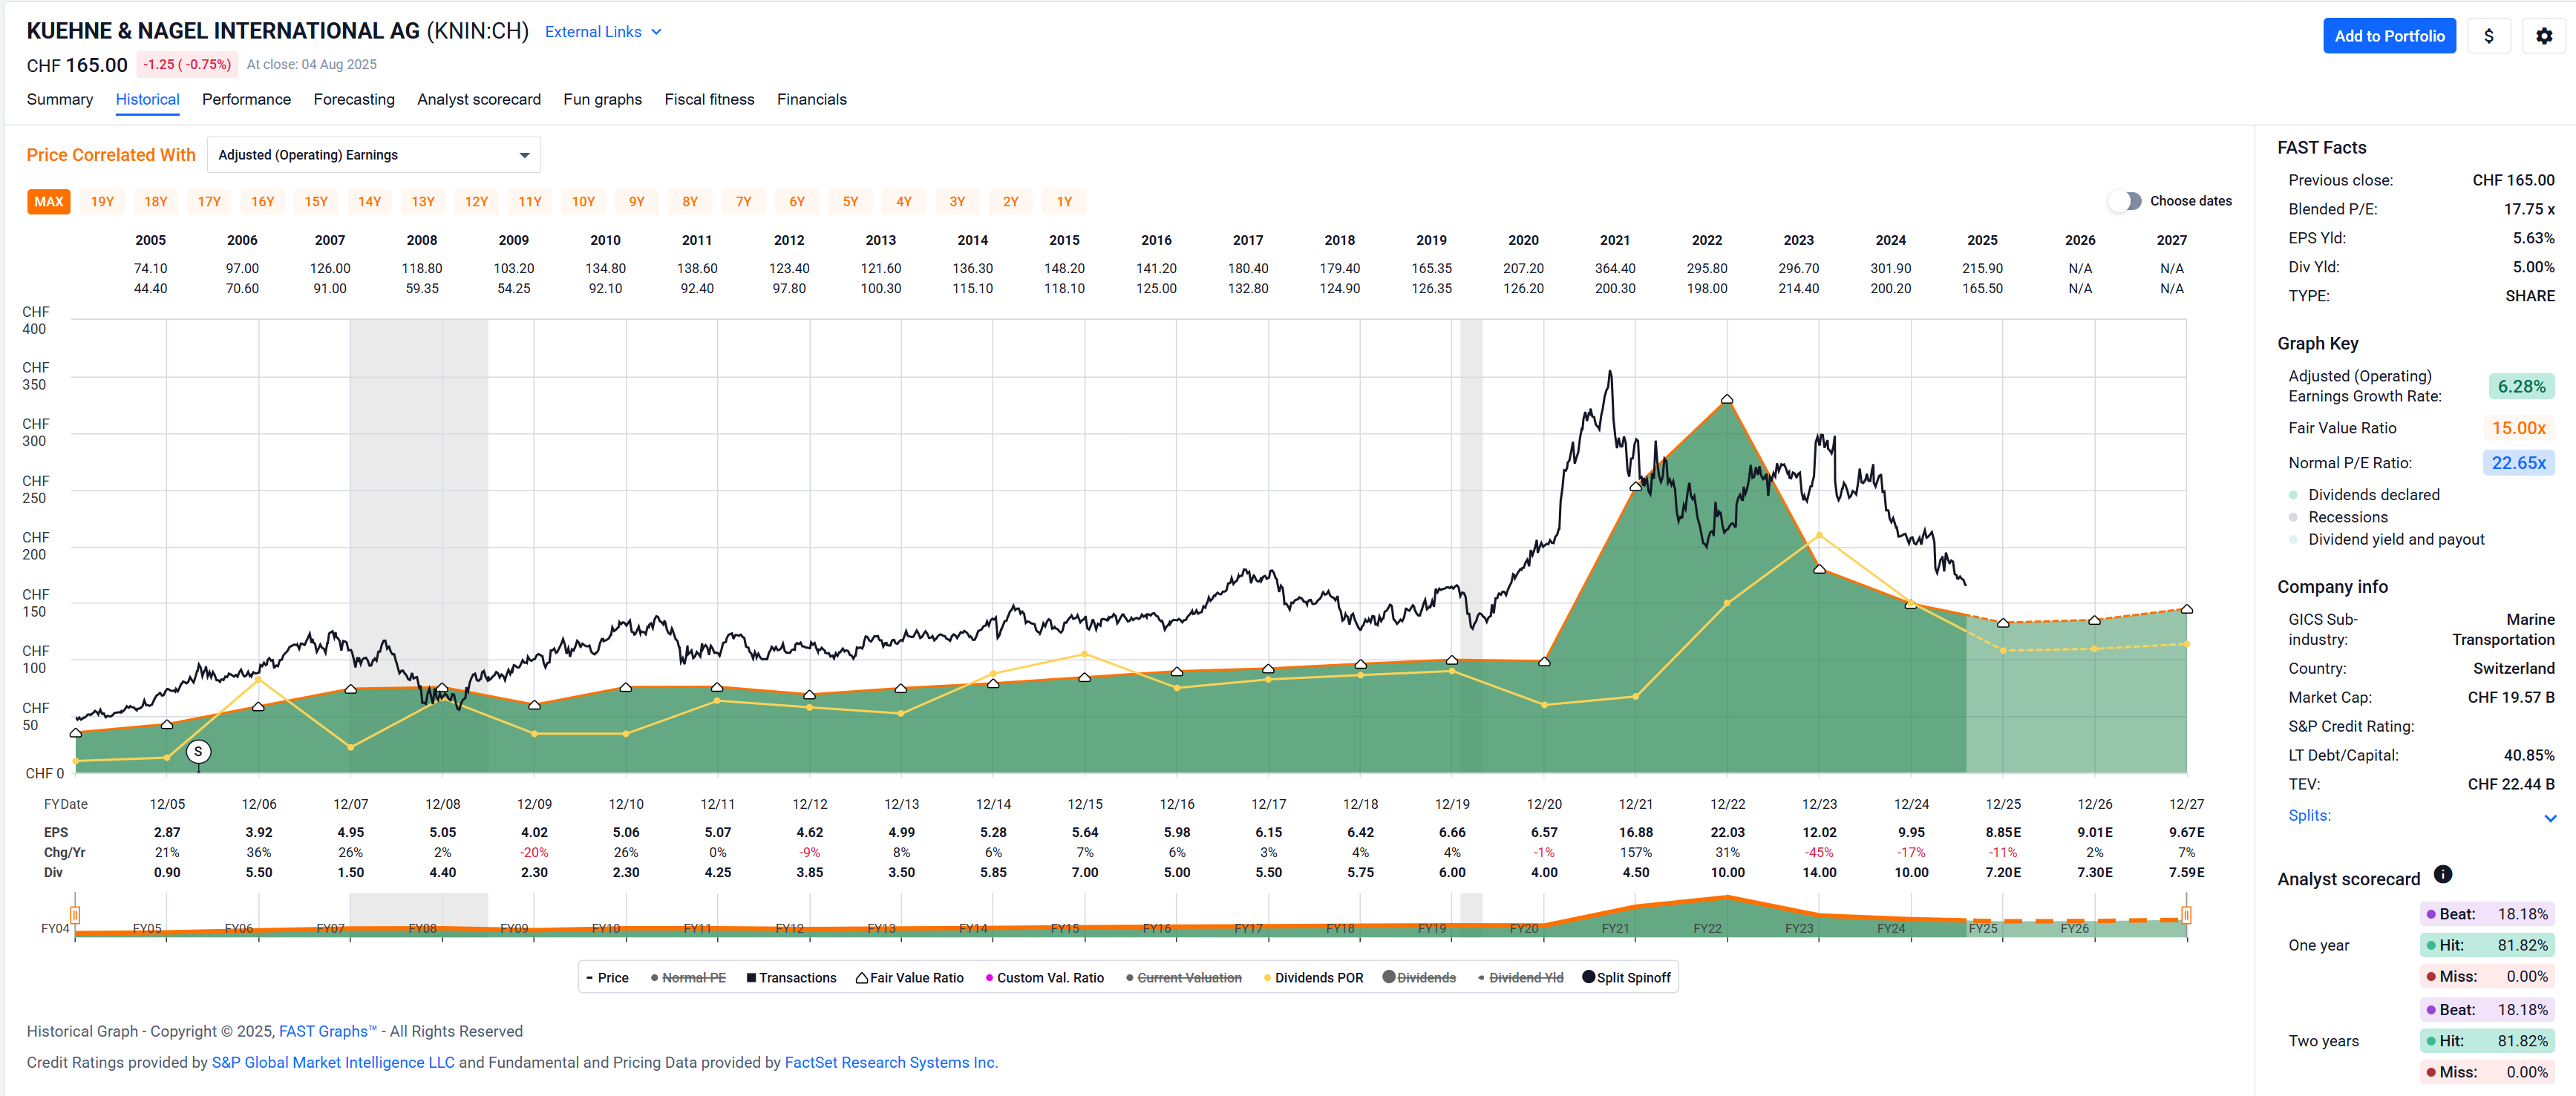Select the Historical tab
Screen dimensions: 2576x1096
[147, 99]
